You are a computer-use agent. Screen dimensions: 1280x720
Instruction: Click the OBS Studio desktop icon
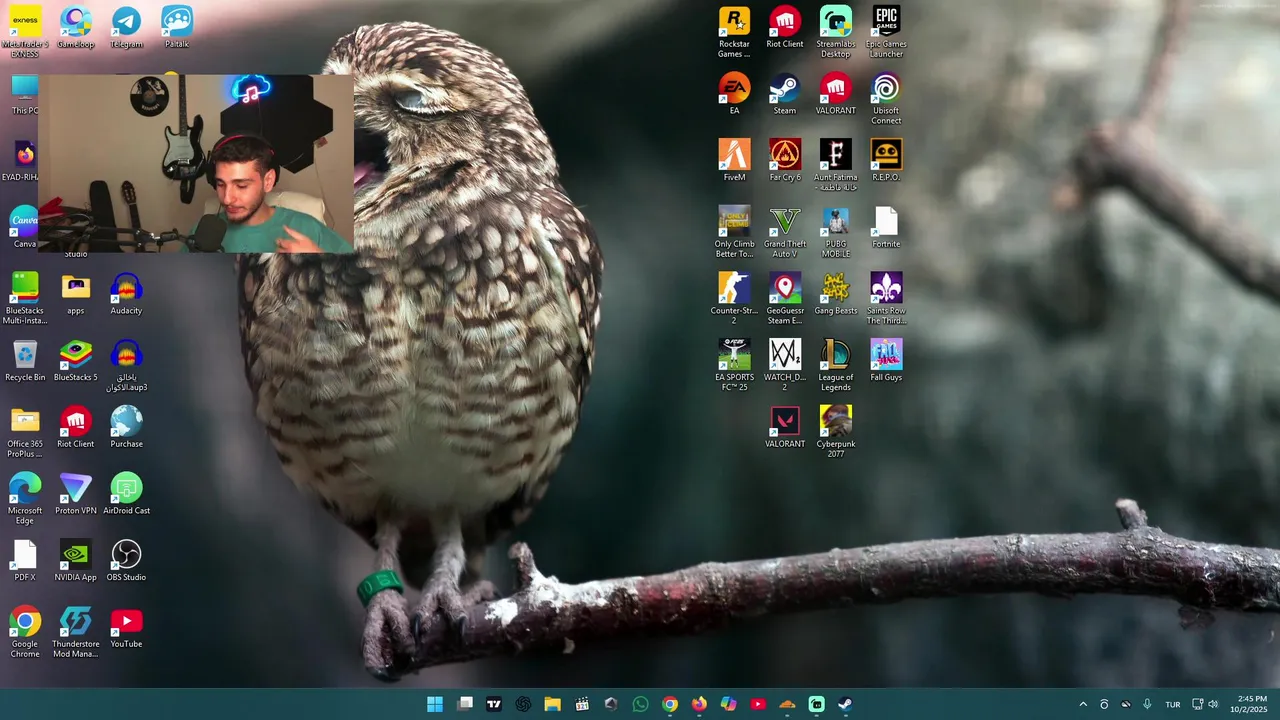126,561
